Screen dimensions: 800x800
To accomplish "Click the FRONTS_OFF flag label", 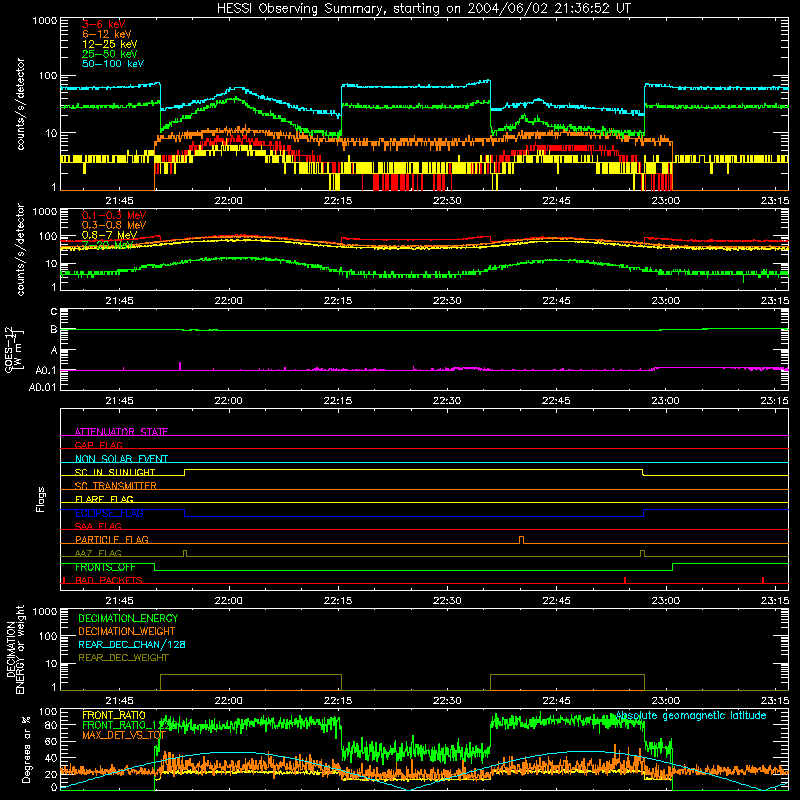I will pos(105,567).
